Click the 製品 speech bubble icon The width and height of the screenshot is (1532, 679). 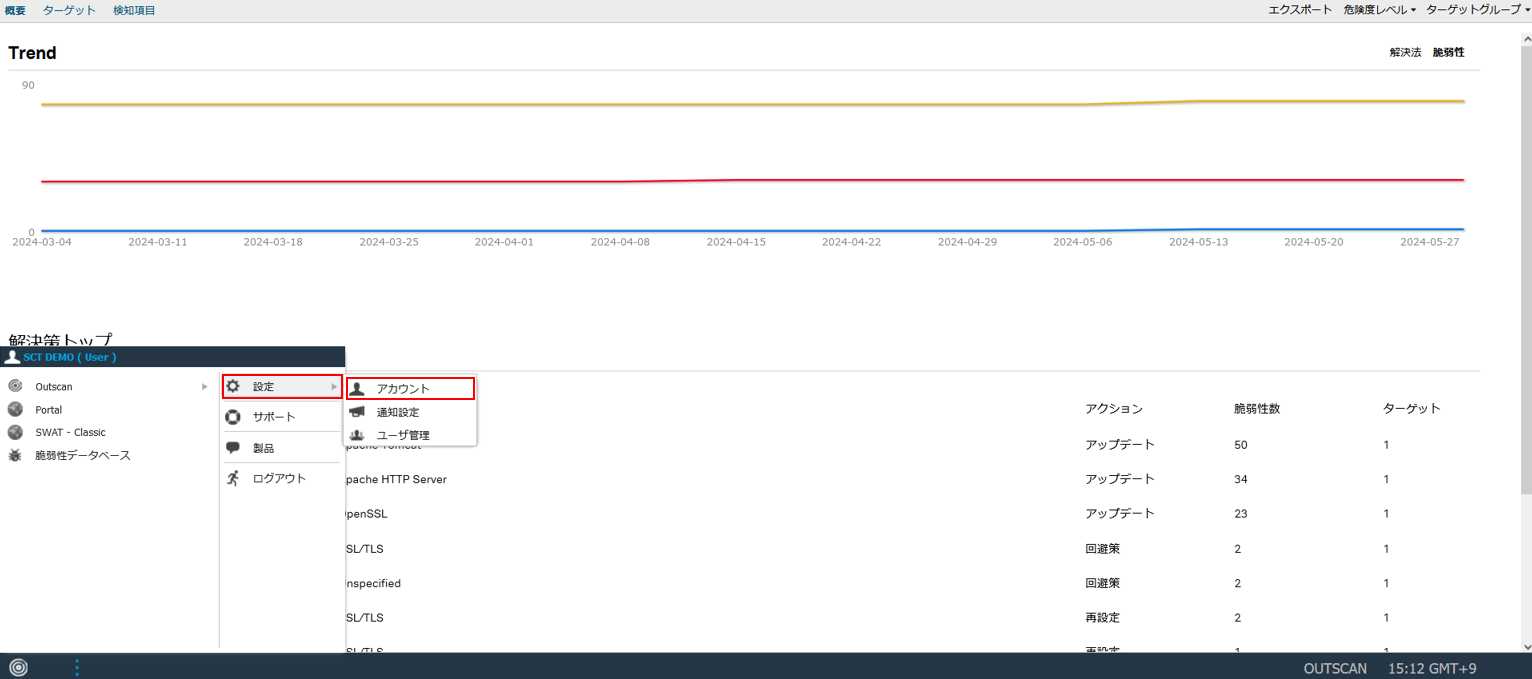pos(233,448)
